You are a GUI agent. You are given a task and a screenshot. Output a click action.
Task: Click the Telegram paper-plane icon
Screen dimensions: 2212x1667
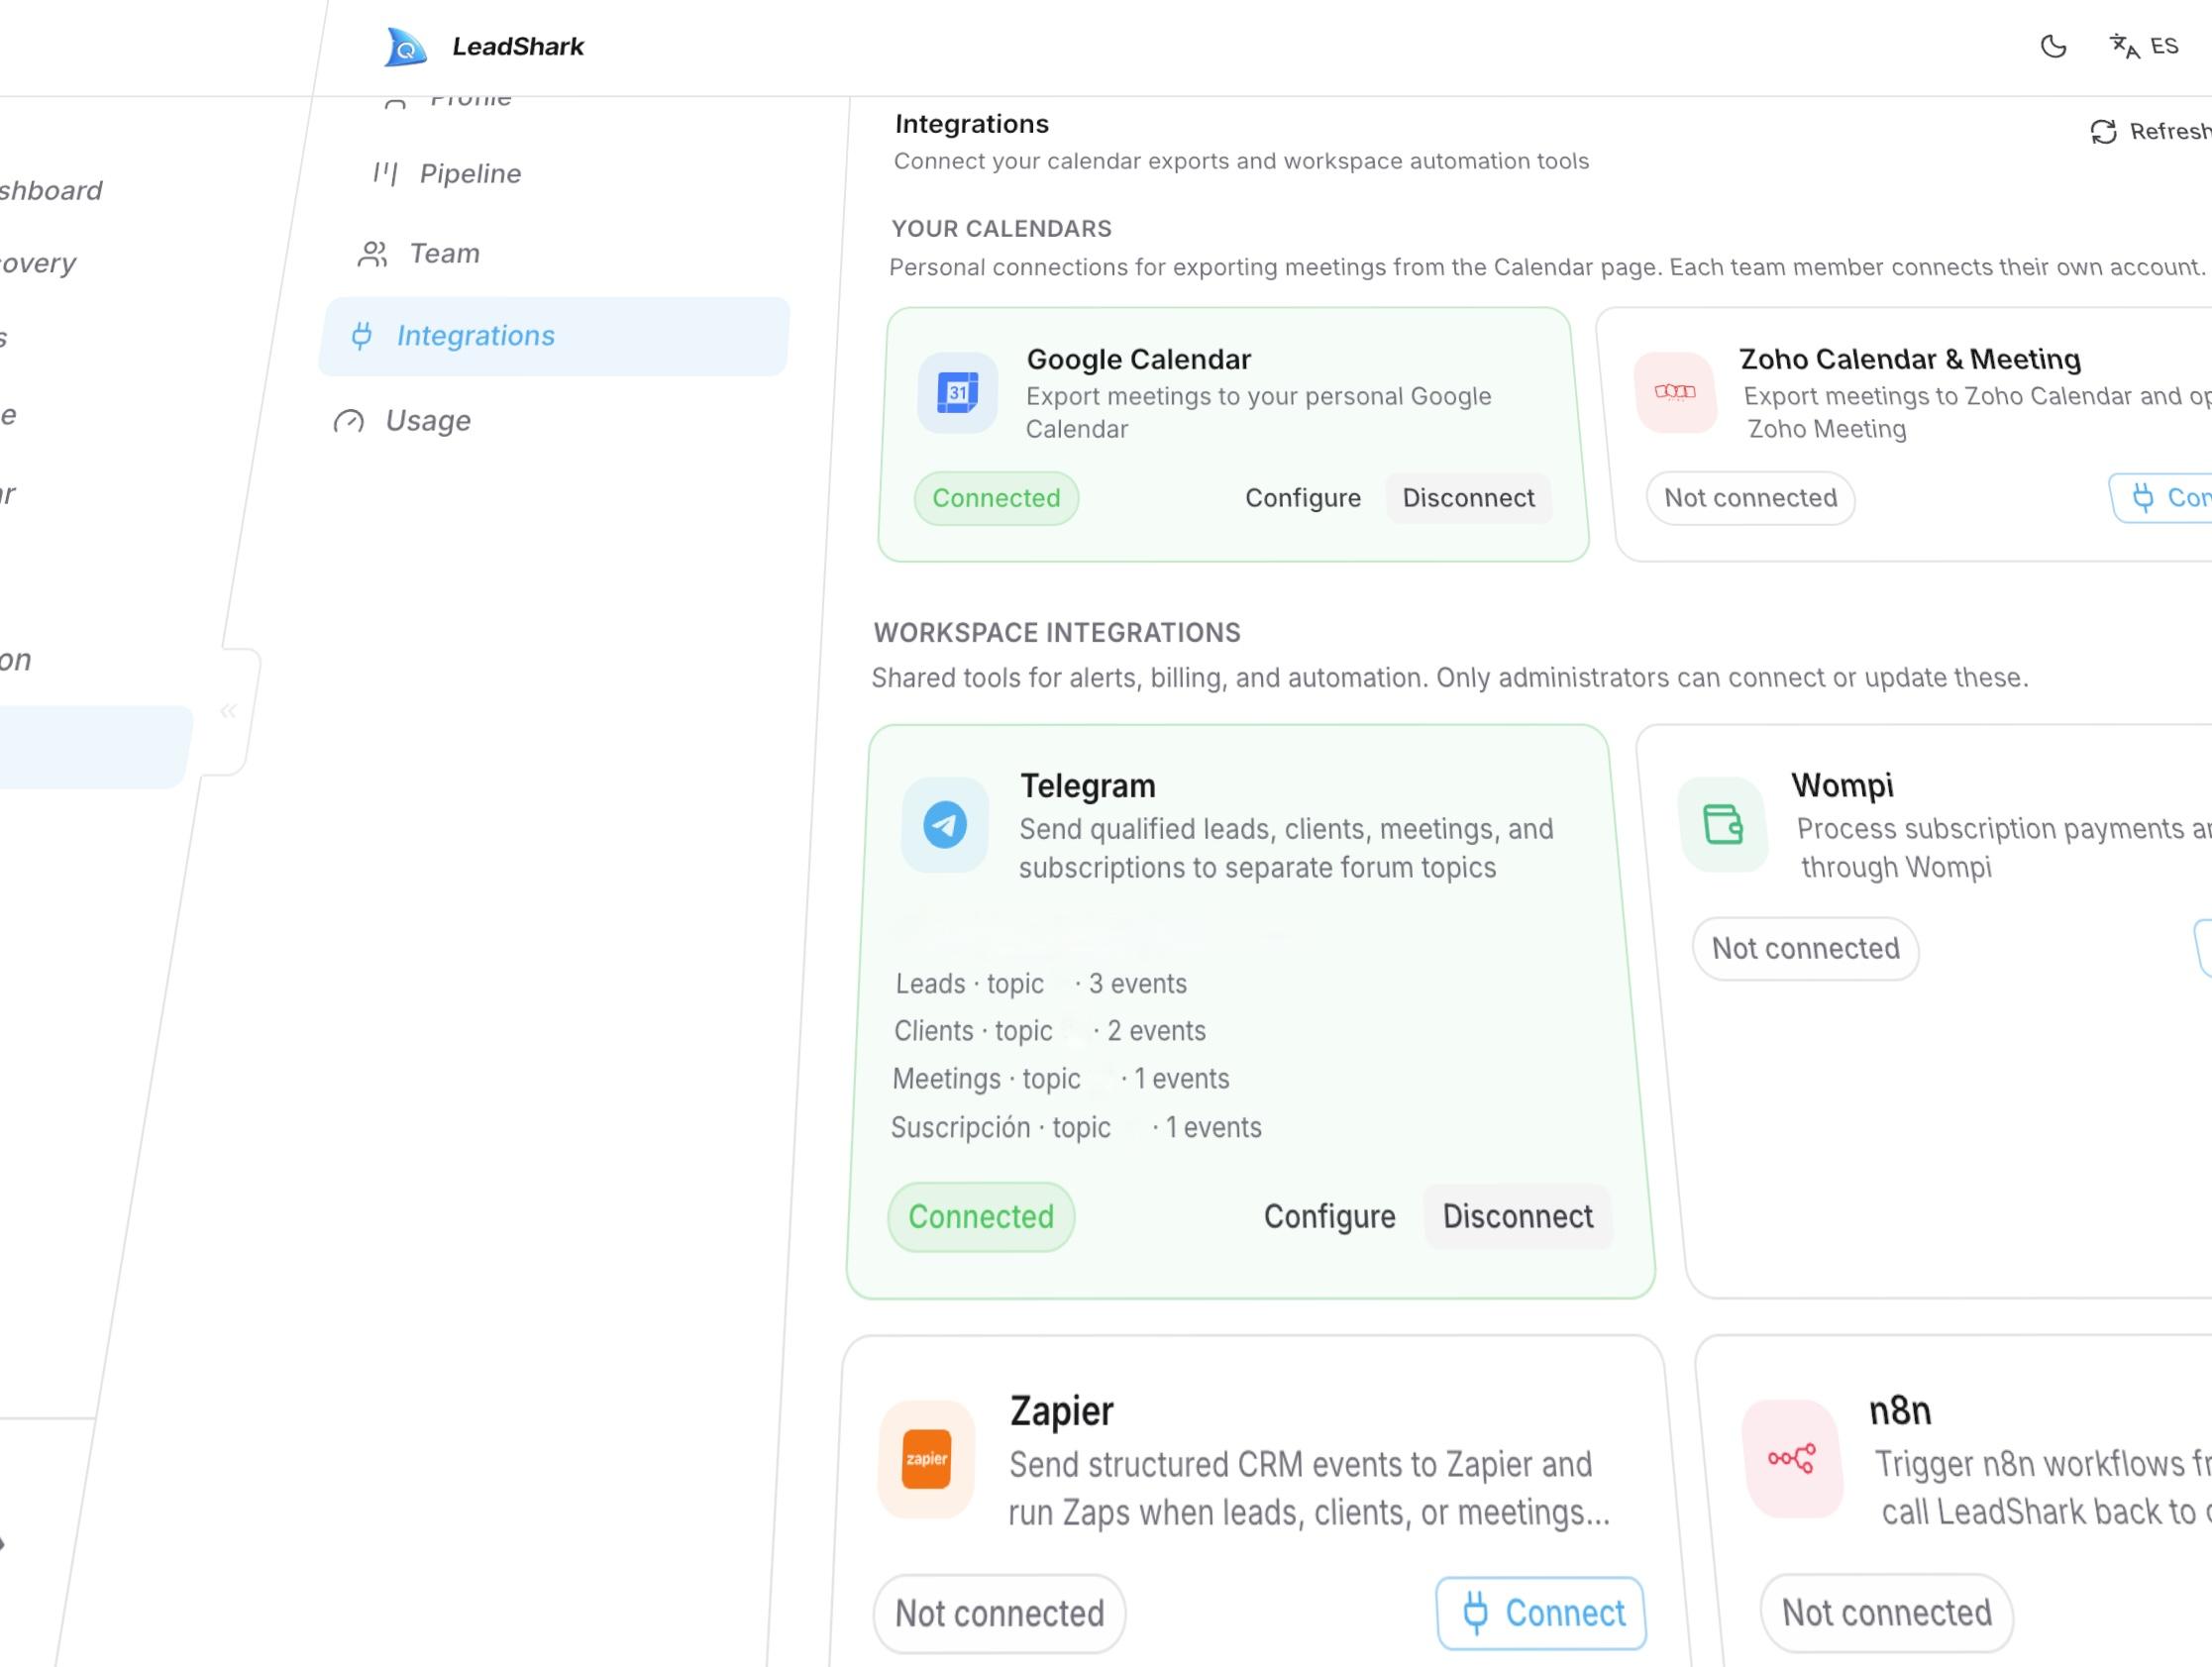point(945,825)
